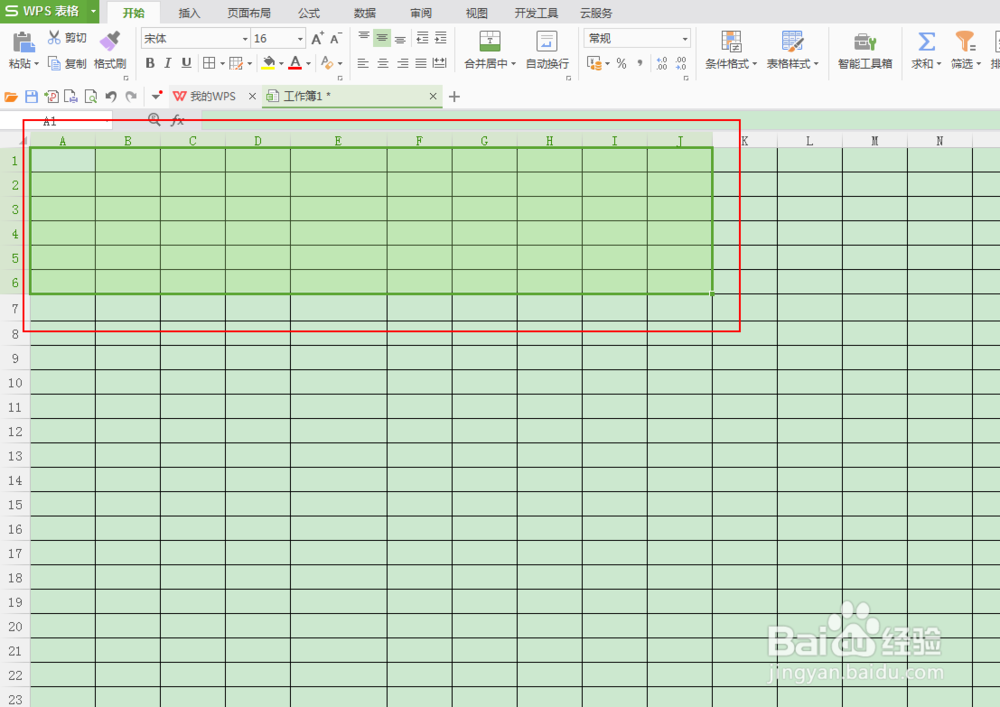Align text to bottom of cell

pyautogui.click(x=401, y=38)
